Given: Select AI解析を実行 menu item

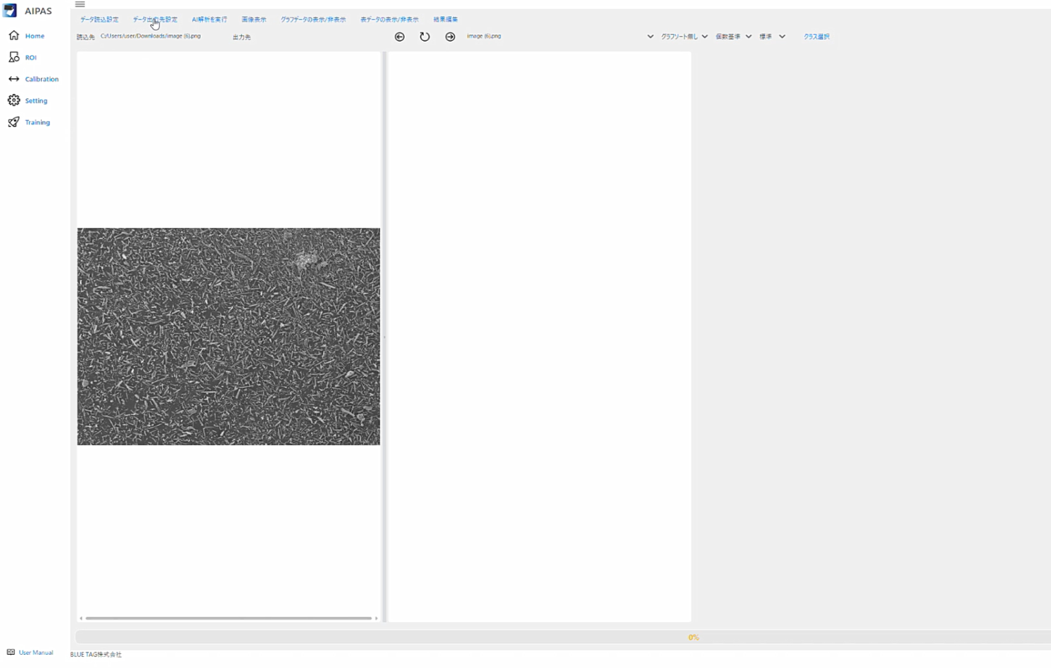Looking at the screenshot, I should click(x=210, y=19).
